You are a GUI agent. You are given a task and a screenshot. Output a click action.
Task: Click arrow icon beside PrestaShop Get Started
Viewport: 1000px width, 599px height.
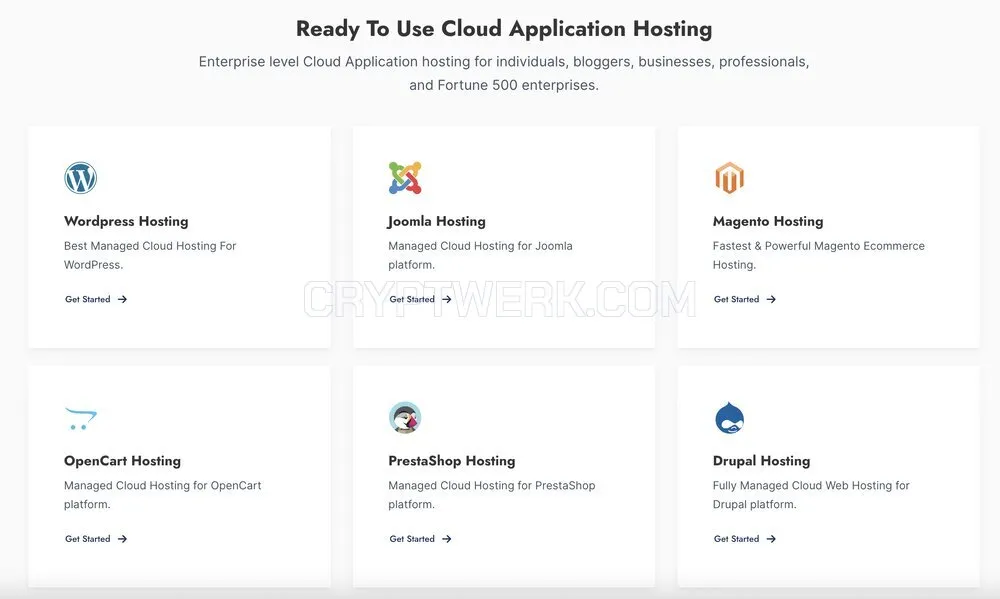pos(447,539)
